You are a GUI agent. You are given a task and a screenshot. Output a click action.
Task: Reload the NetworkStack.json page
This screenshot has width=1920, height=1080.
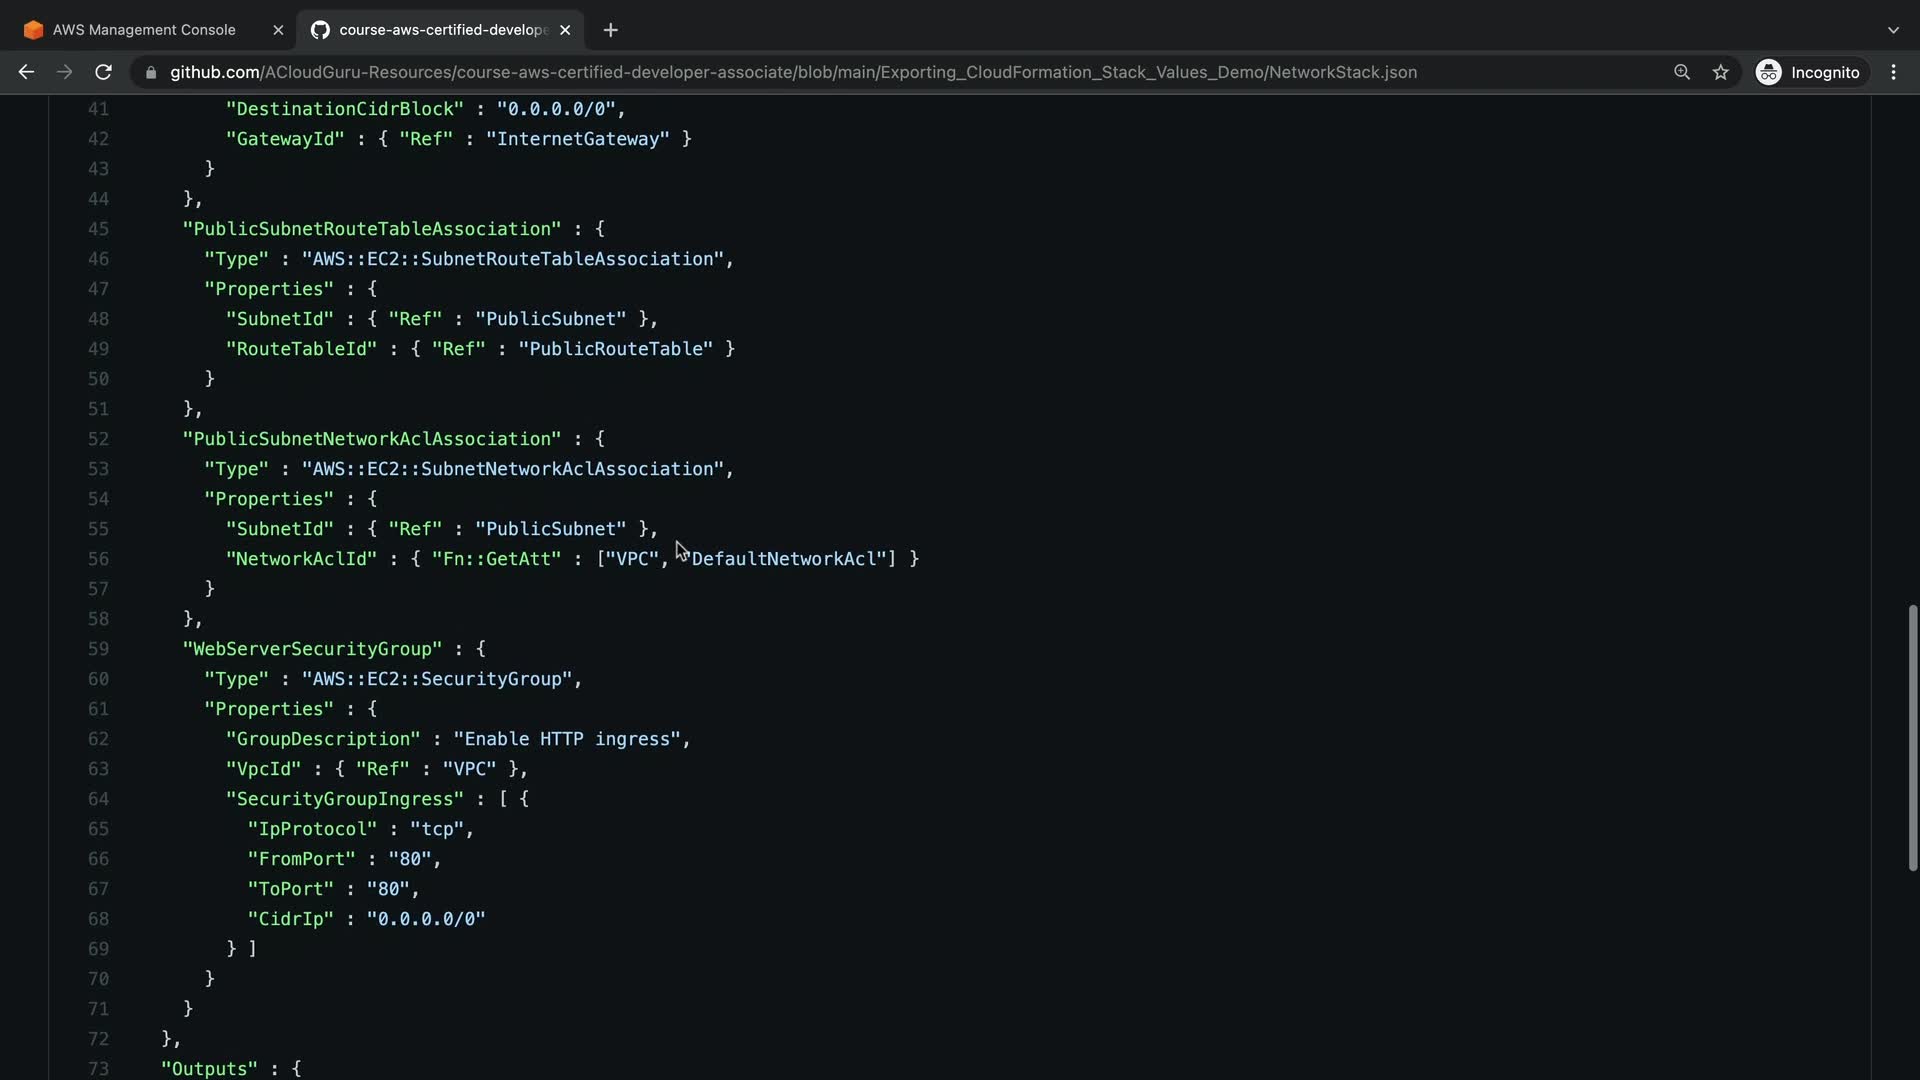click(x=103, y=72)
